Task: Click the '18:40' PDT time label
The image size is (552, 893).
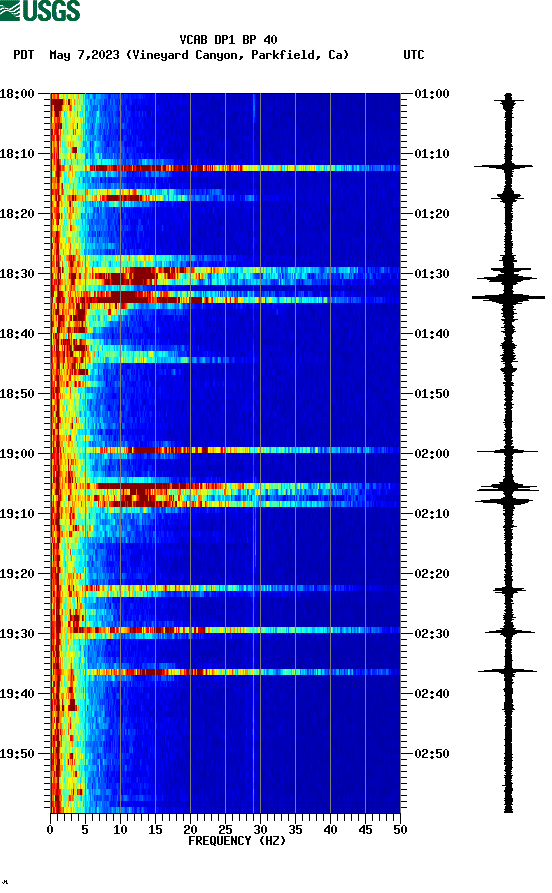Action: click(x=17, y=334)
